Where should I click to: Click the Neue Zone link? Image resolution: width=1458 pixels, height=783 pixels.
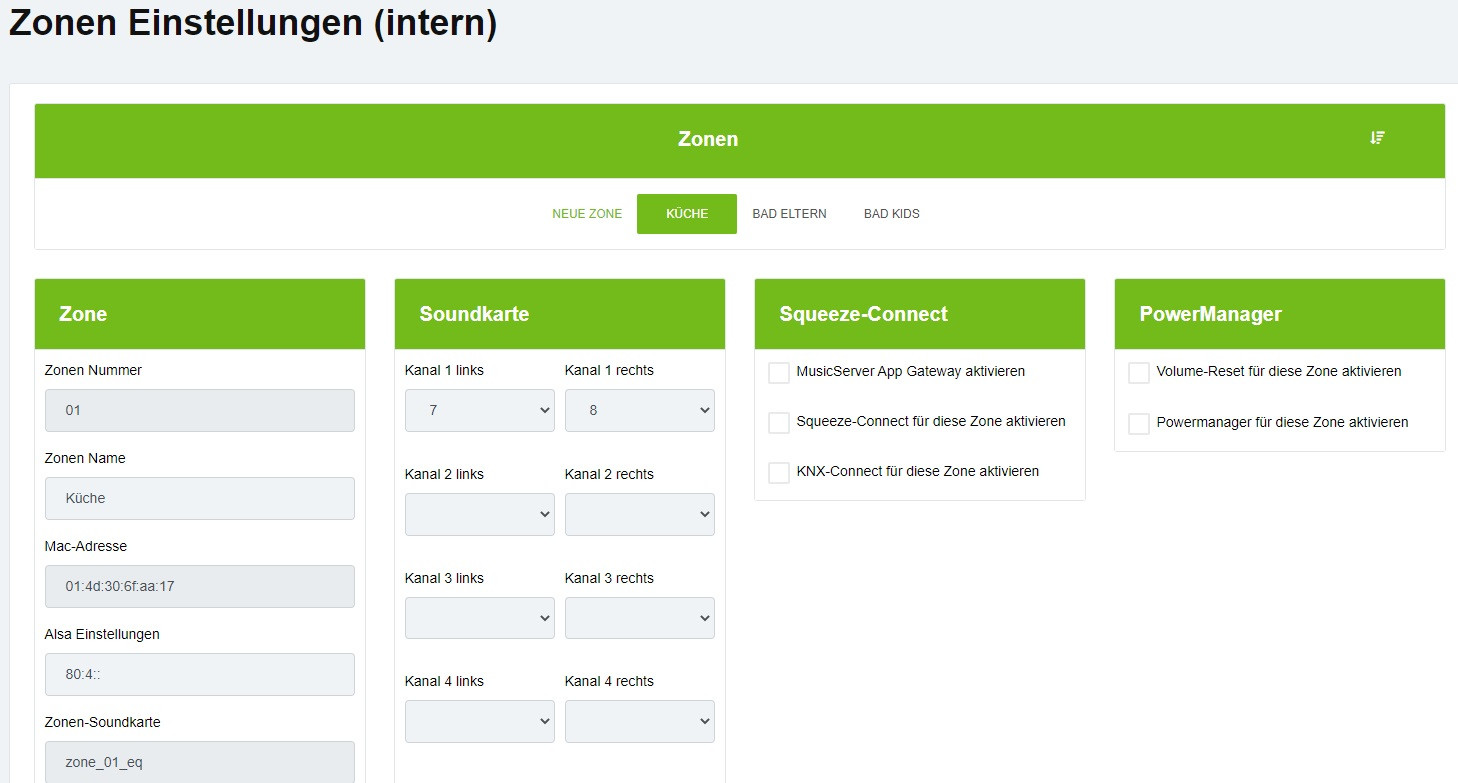point(587,214)
